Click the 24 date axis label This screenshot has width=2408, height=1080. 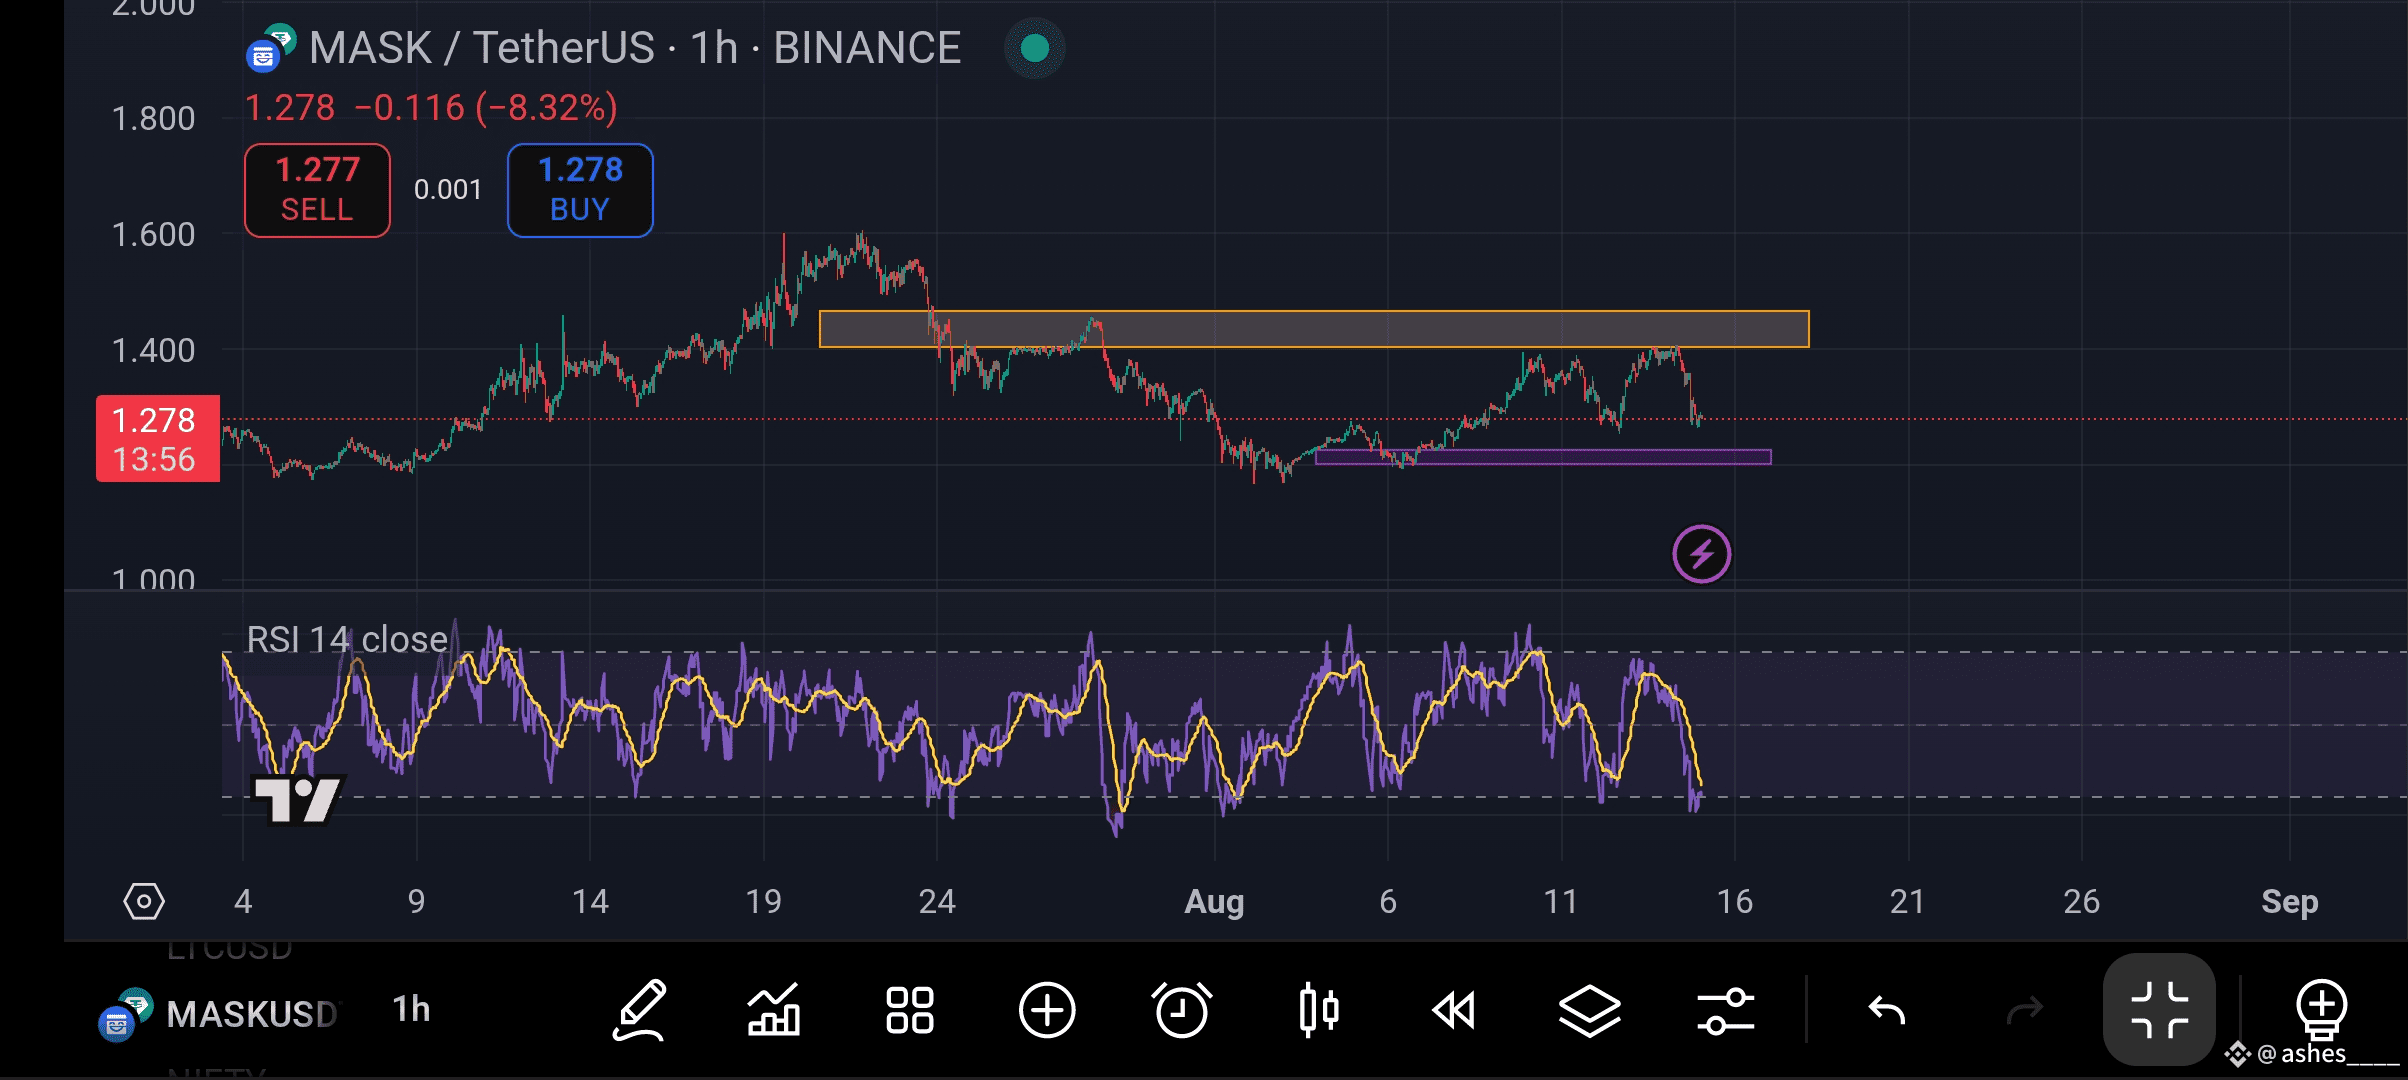coord(937,902)
